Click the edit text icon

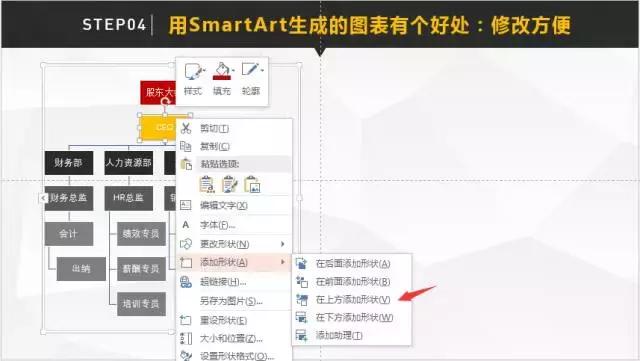point(186,205)
